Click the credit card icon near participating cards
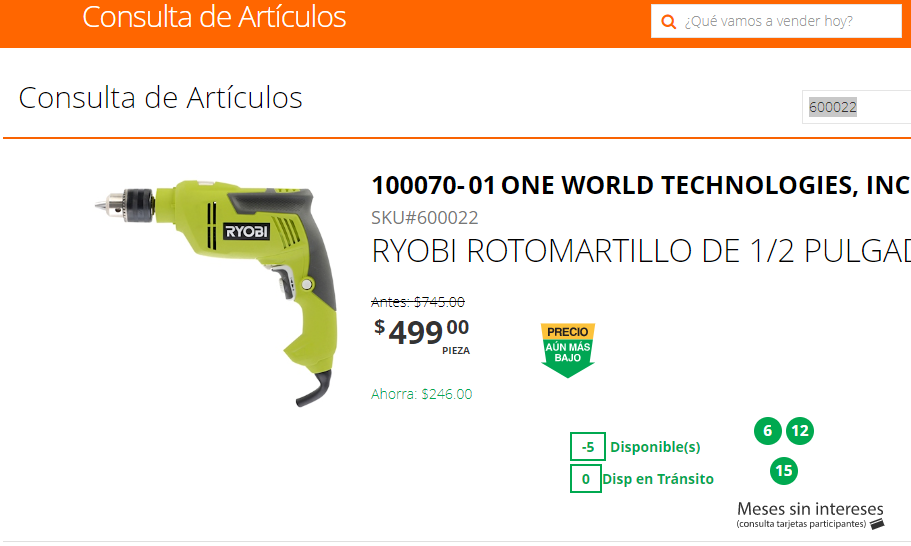The width and height of the screenshot is (911, 546). point(877,524)
